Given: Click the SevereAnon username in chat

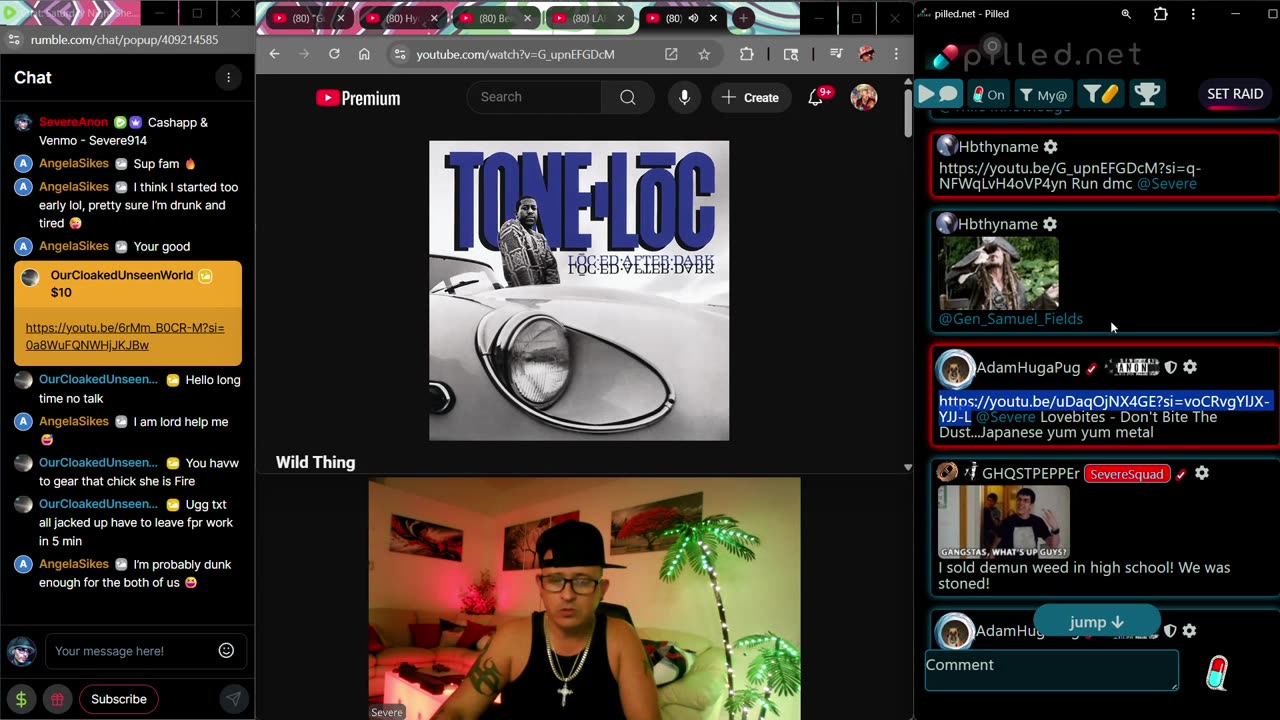Looking at the screenshot, I should click(x=73, y=122).
